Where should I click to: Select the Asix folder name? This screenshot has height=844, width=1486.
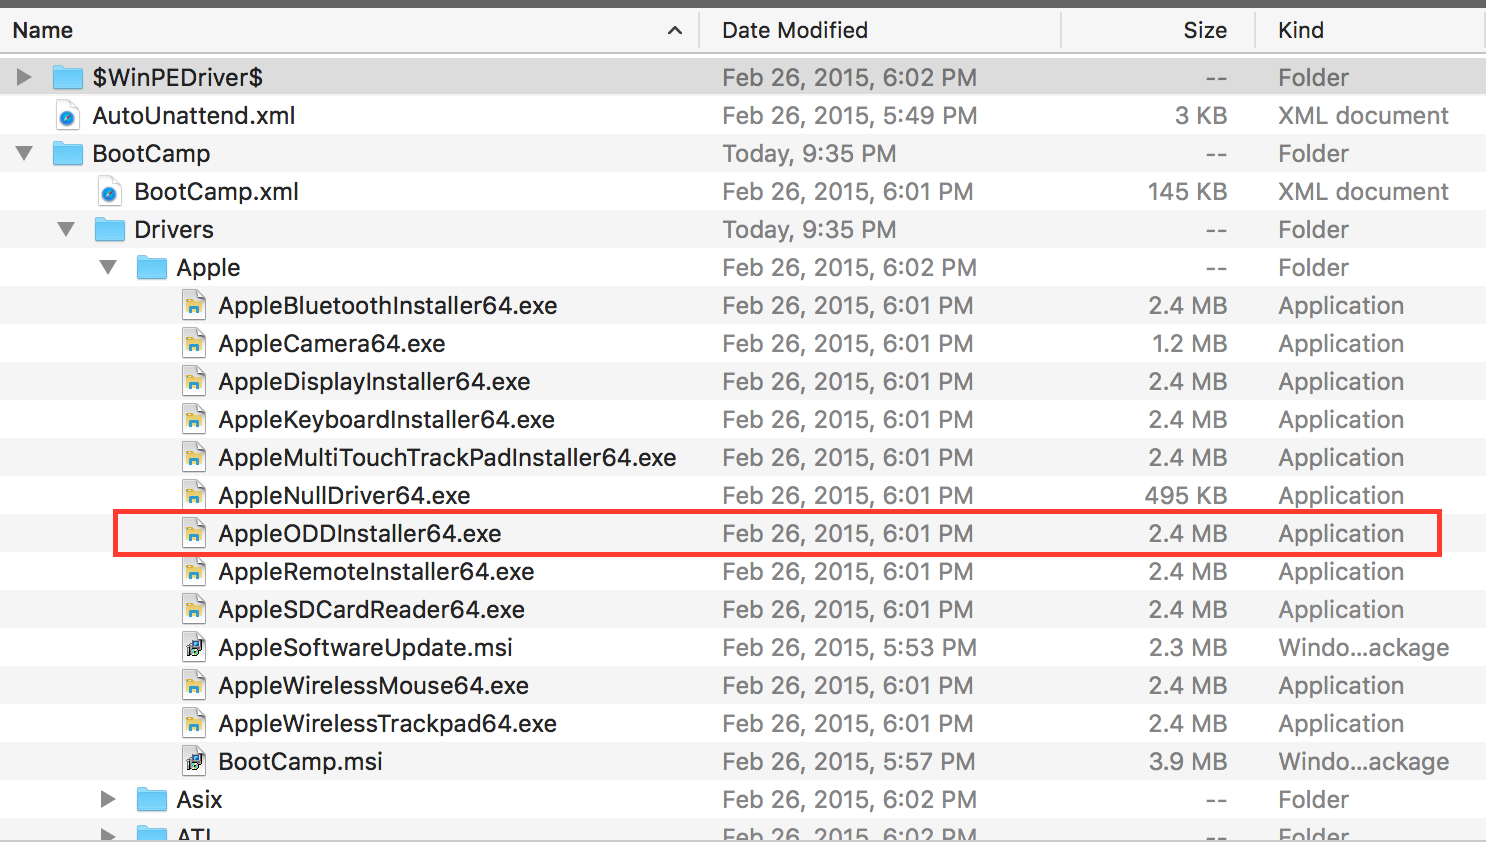(199, 799)
